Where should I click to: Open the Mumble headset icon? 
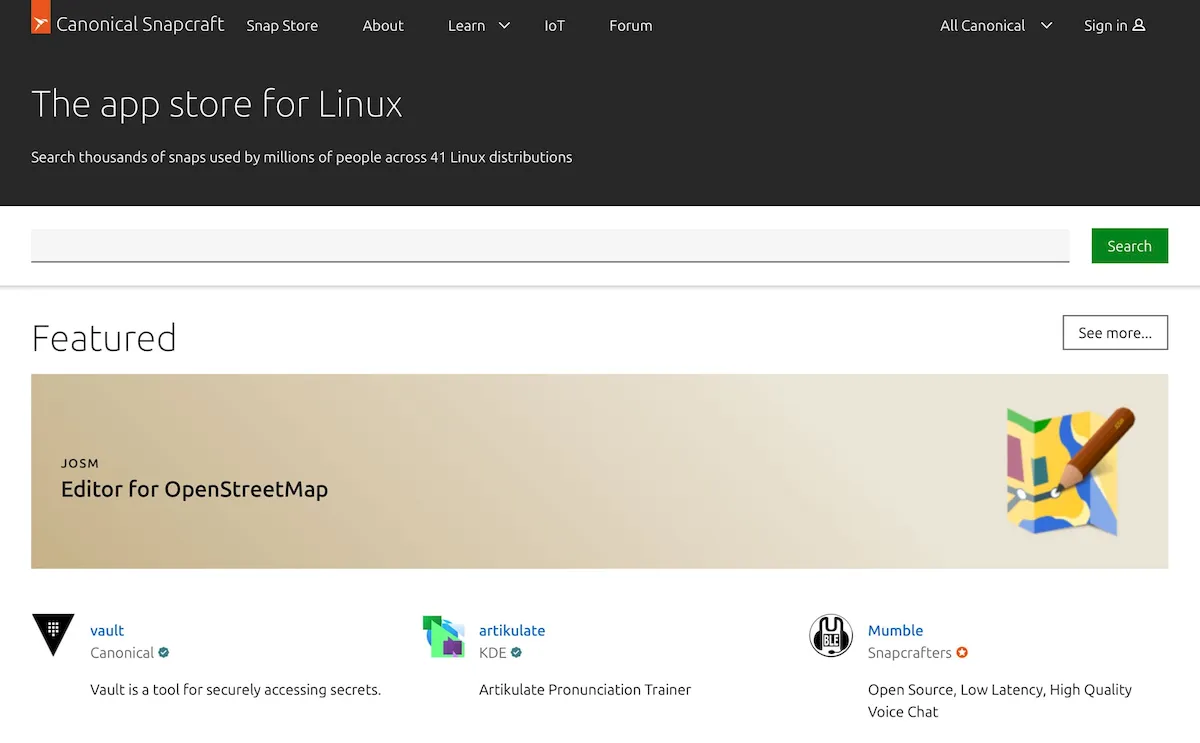coord(831,636)
